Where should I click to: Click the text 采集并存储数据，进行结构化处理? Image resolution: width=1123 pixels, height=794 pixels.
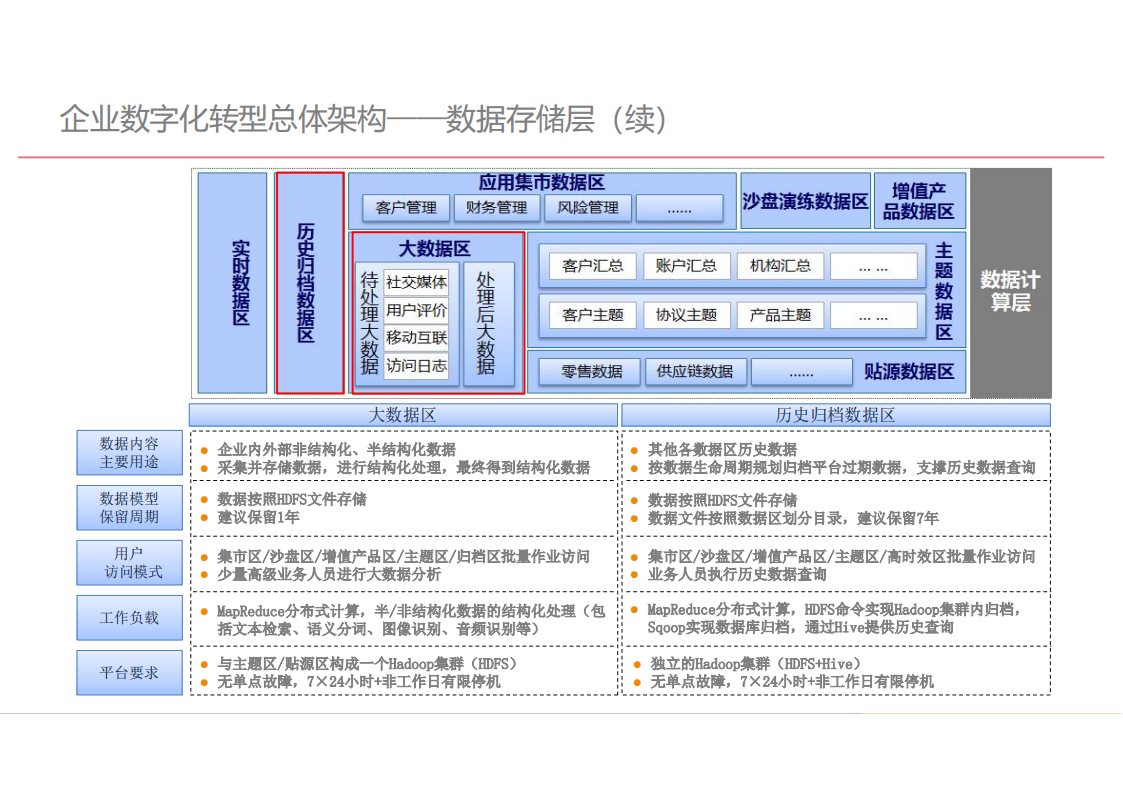[329, 468]
